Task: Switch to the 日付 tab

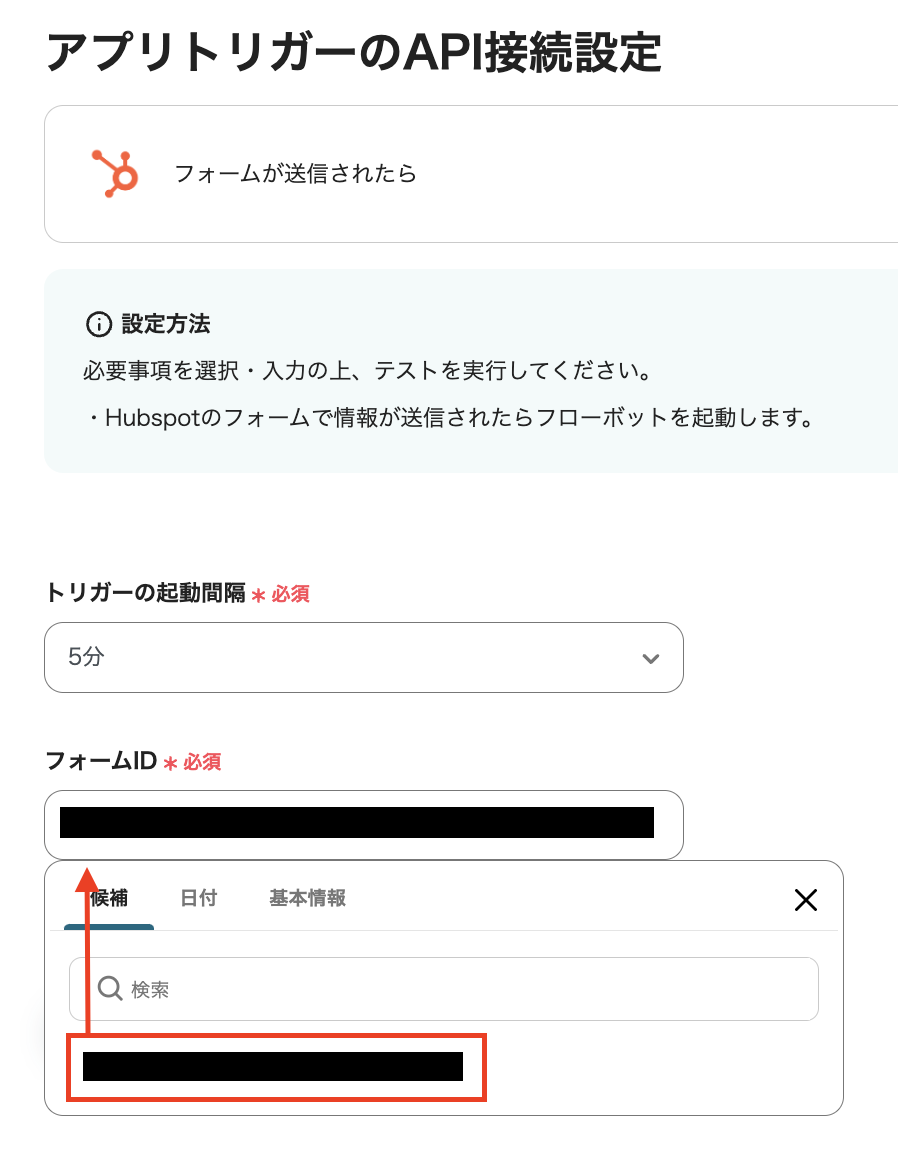Action: [196, 898]
